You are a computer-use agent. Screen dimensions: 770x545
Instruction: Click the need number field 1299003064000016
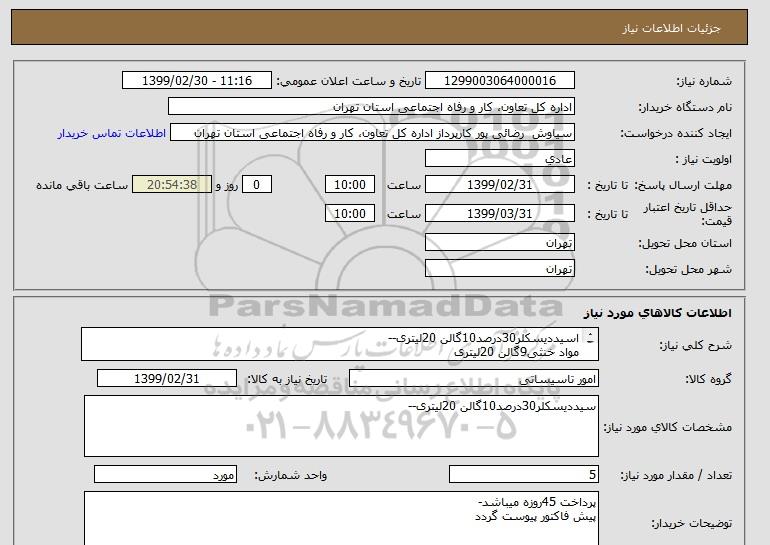click(x=499, y=81)
